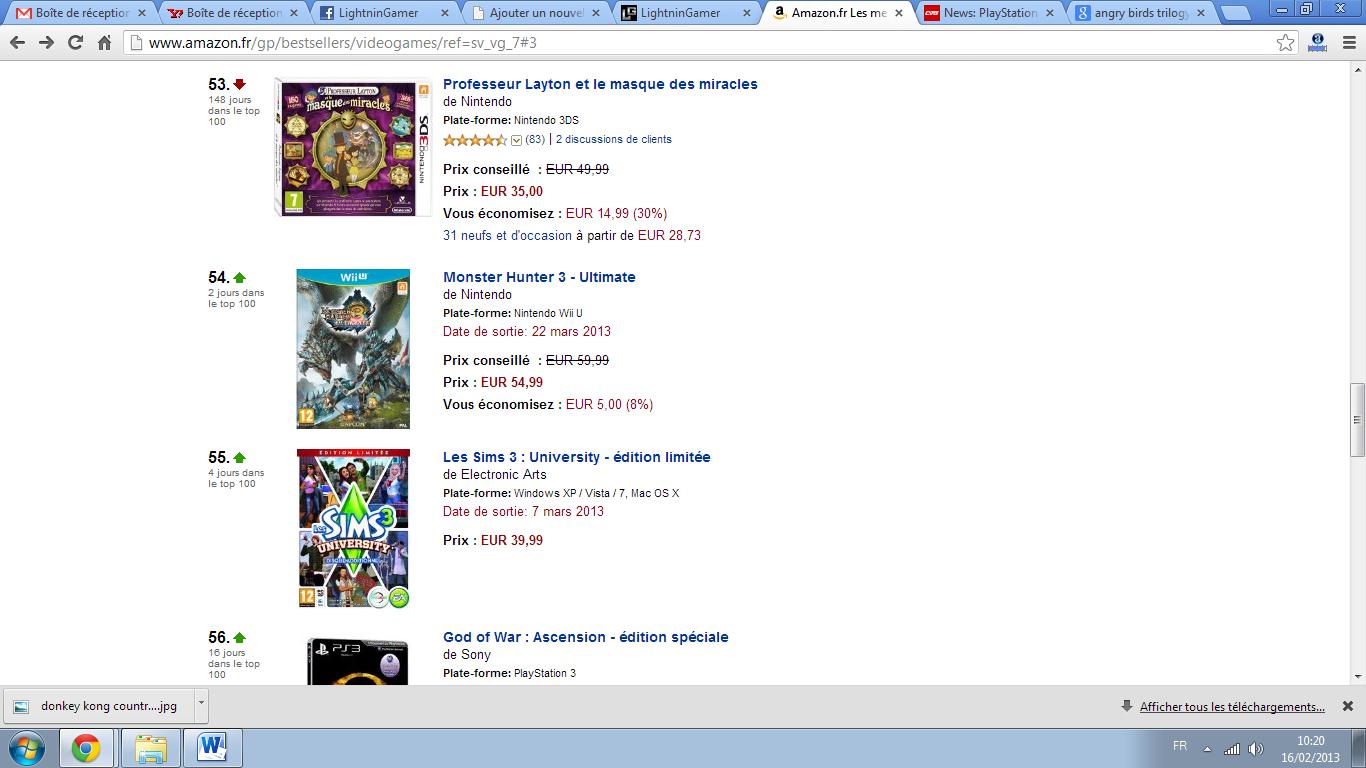Open dropdown arrow beside donkey kong download
This screenshot has width=1366, height=768.
(201, 704)
